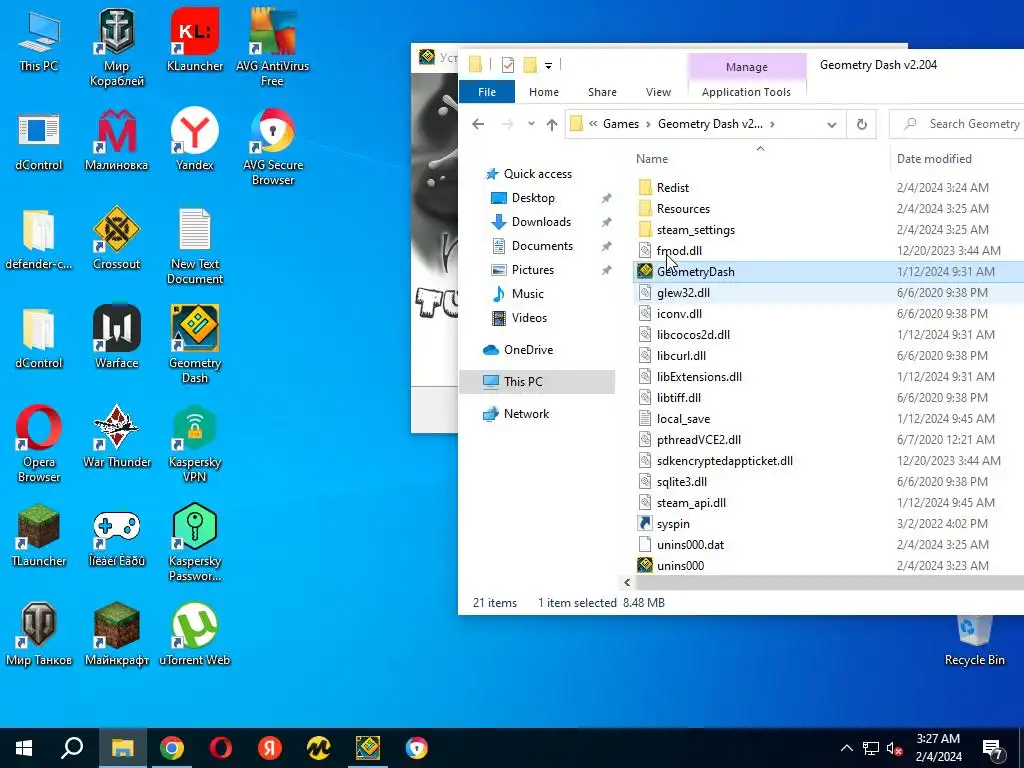Open Customize Quick Access Toolbar dropdown
The width and height of the screenshot is (1024, 768).
[549, 65]
